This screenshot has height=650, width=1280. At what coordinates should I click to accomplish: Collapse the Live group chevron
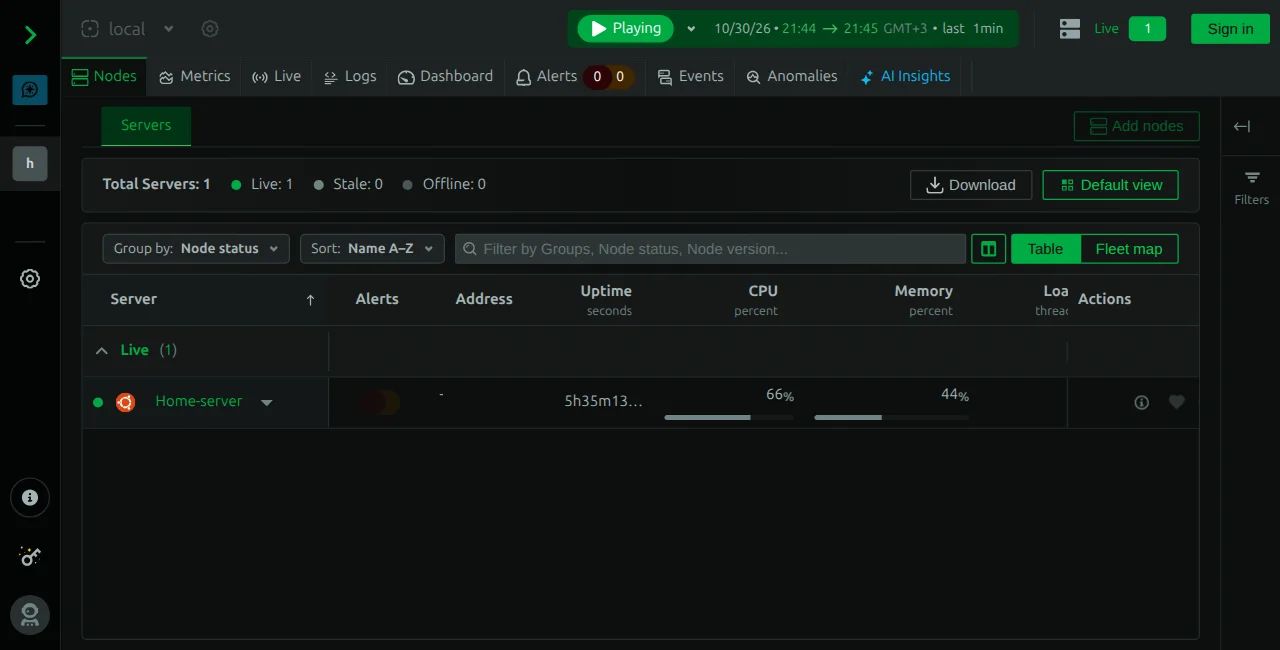coord(101,351)
